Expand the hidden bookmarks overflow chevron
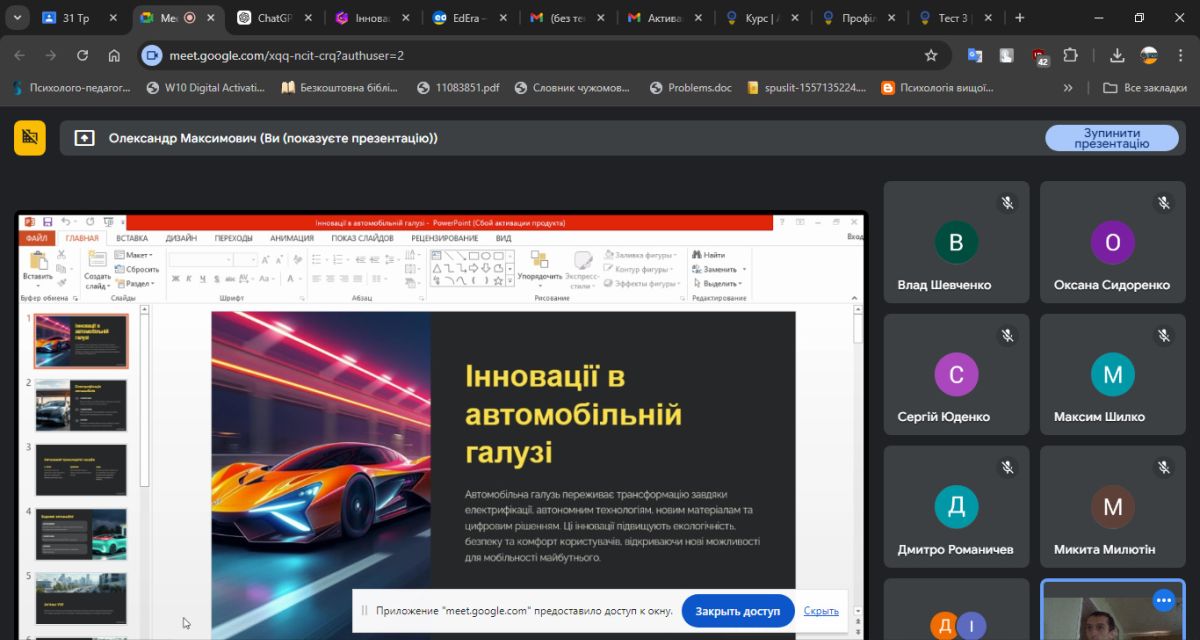 pyautogui.click(x=1068, y=88)
